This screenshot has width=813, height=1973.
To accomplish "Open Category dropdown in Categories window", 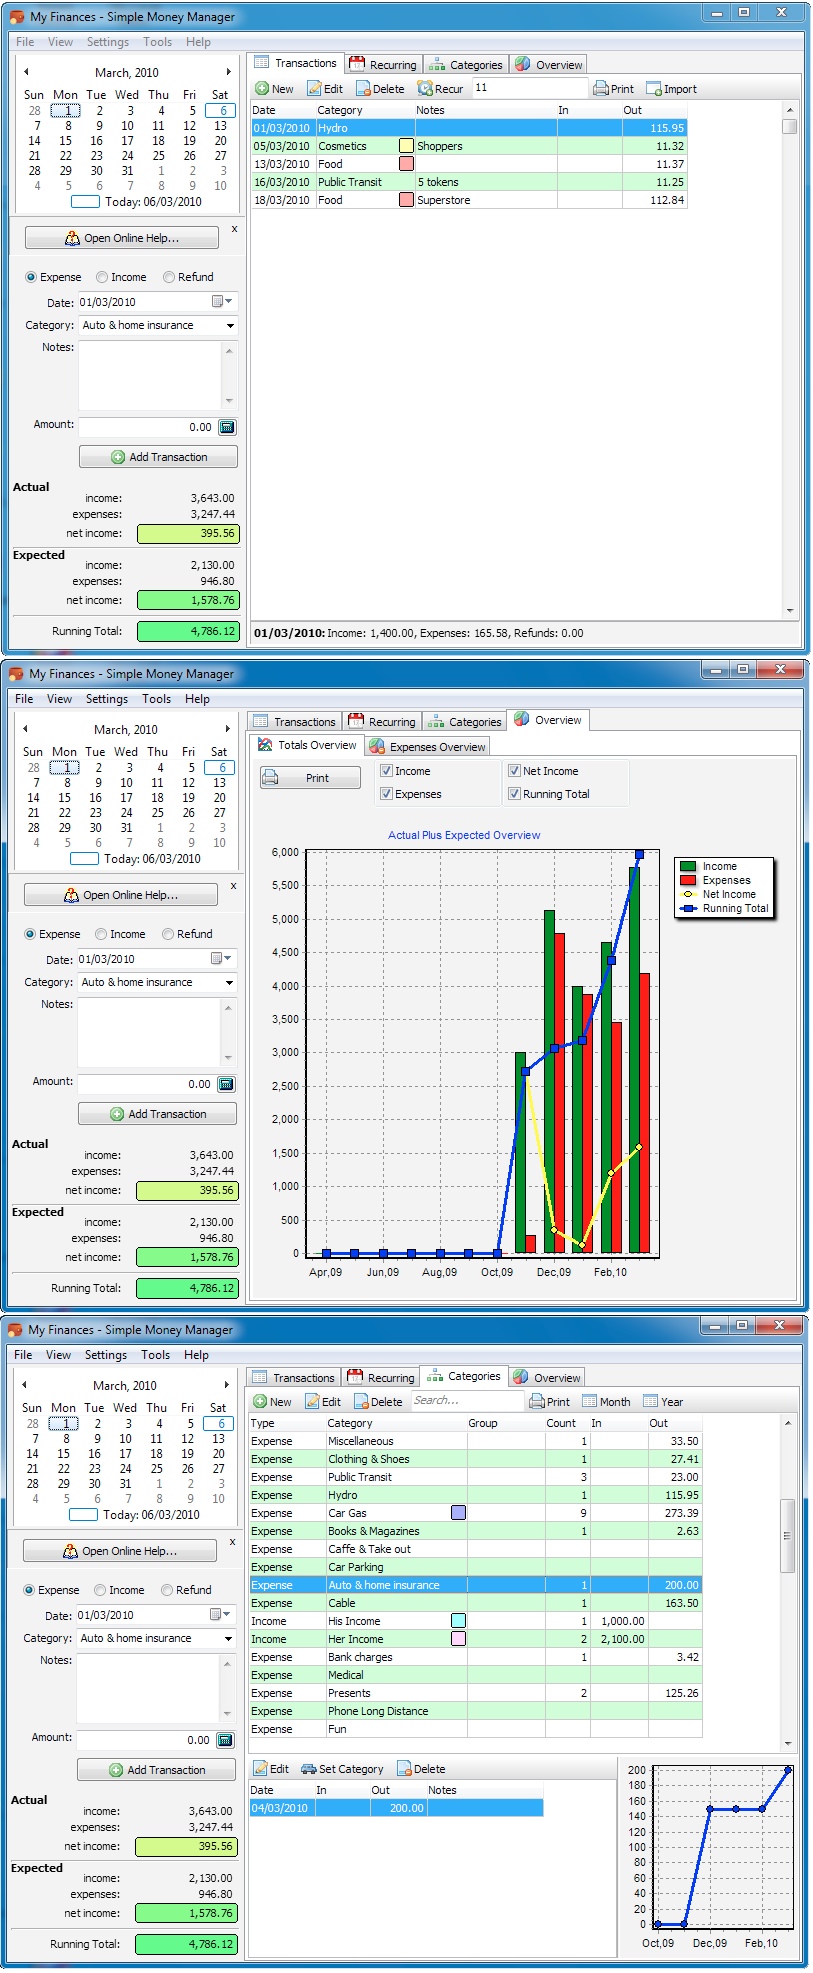I will (228, 1638).
